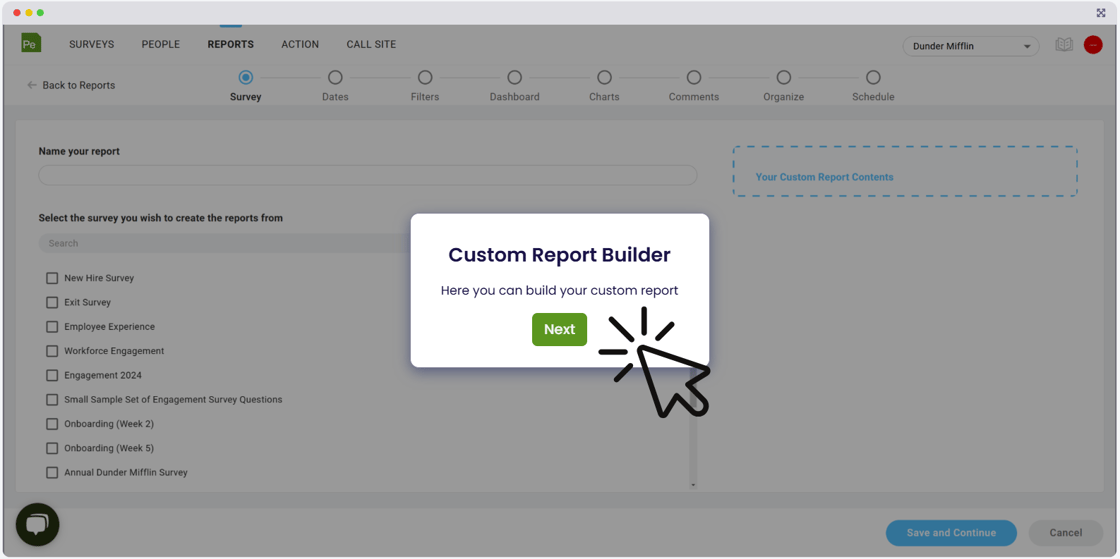Click the green Next button
1120x559 pixels.
559,329
